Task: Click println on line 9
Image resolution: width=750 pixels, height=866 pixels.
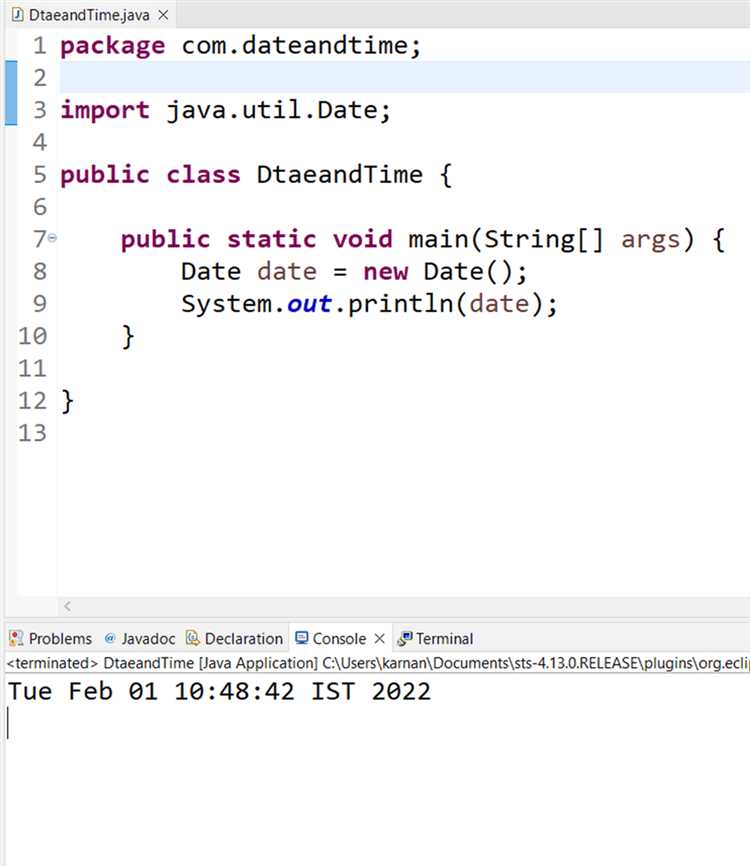Action: point(400,305)
